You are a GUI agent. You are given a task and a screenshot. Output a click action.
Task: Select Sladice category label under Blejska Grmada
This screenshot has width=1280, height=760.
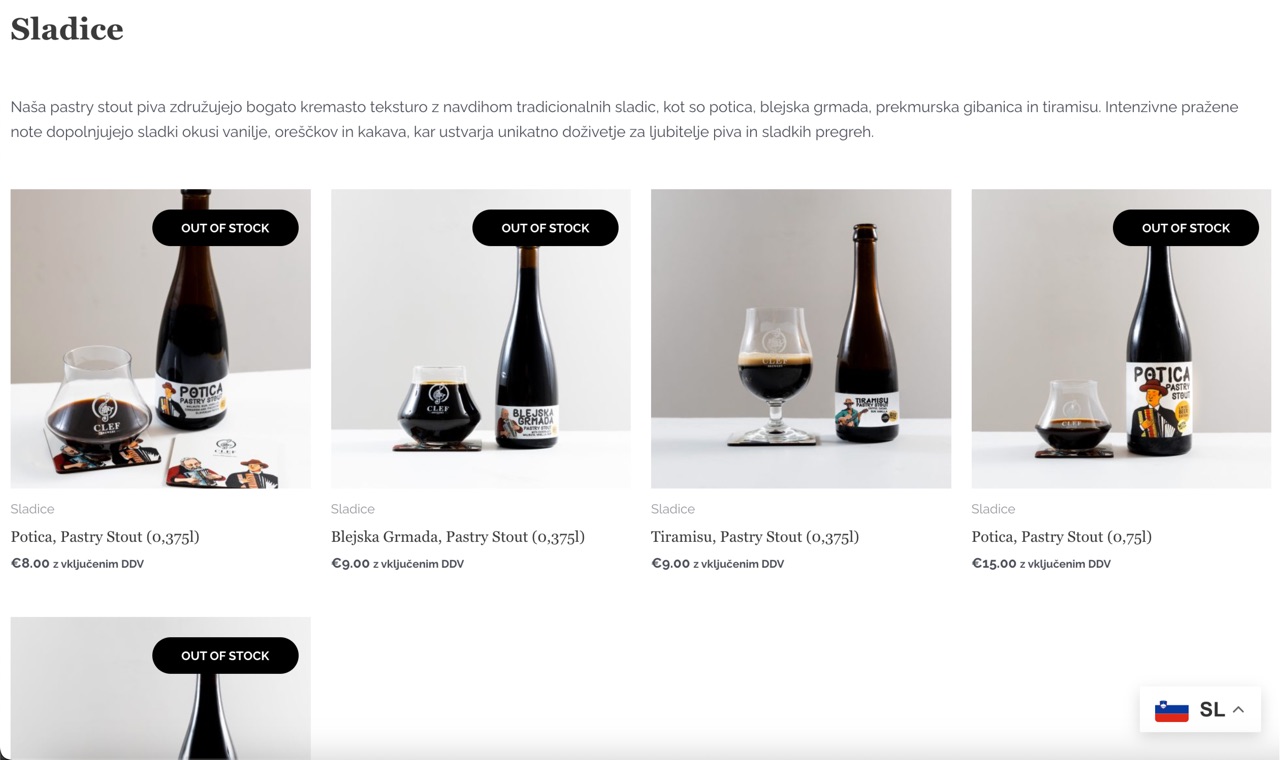[353, 509]
